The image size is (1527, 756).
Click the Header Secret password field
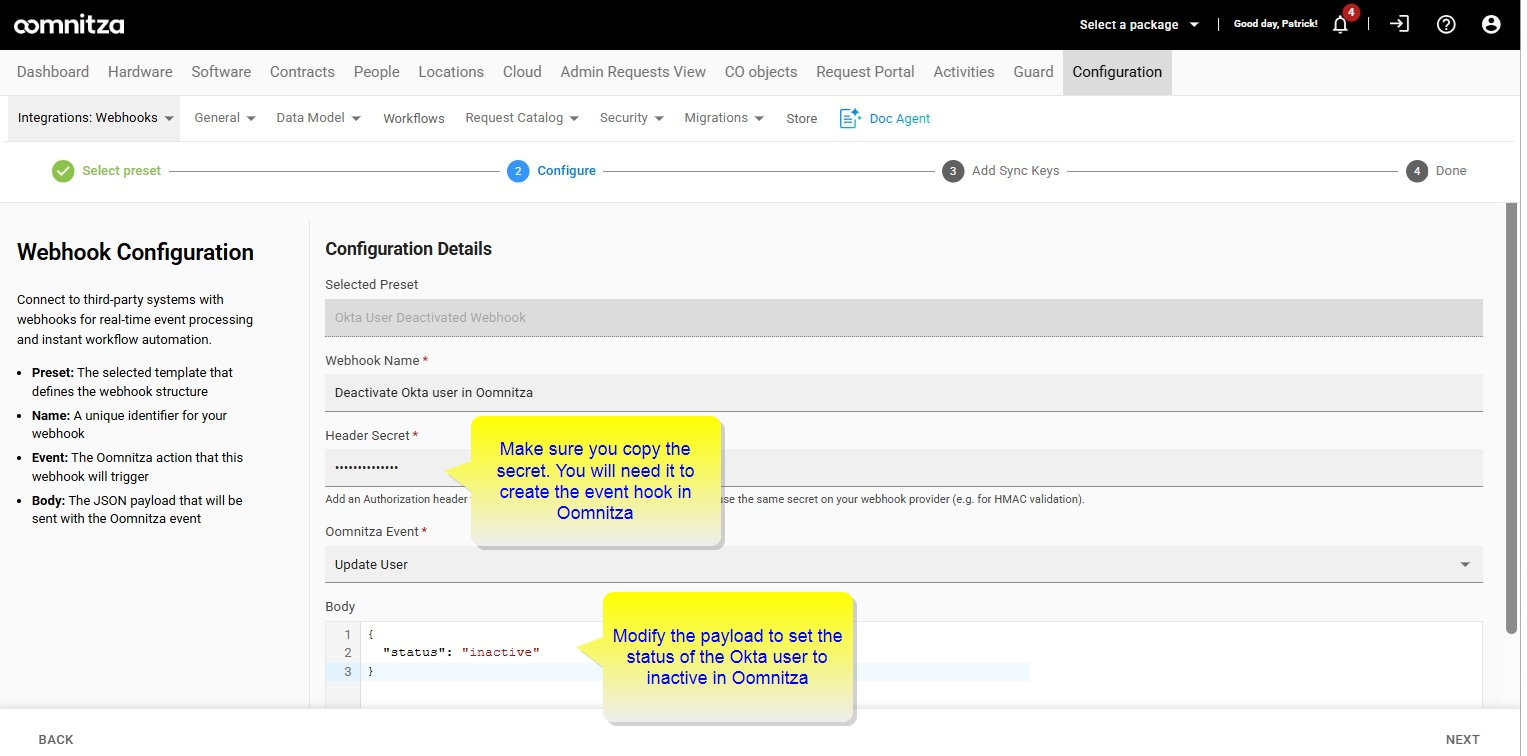[903, 467]
